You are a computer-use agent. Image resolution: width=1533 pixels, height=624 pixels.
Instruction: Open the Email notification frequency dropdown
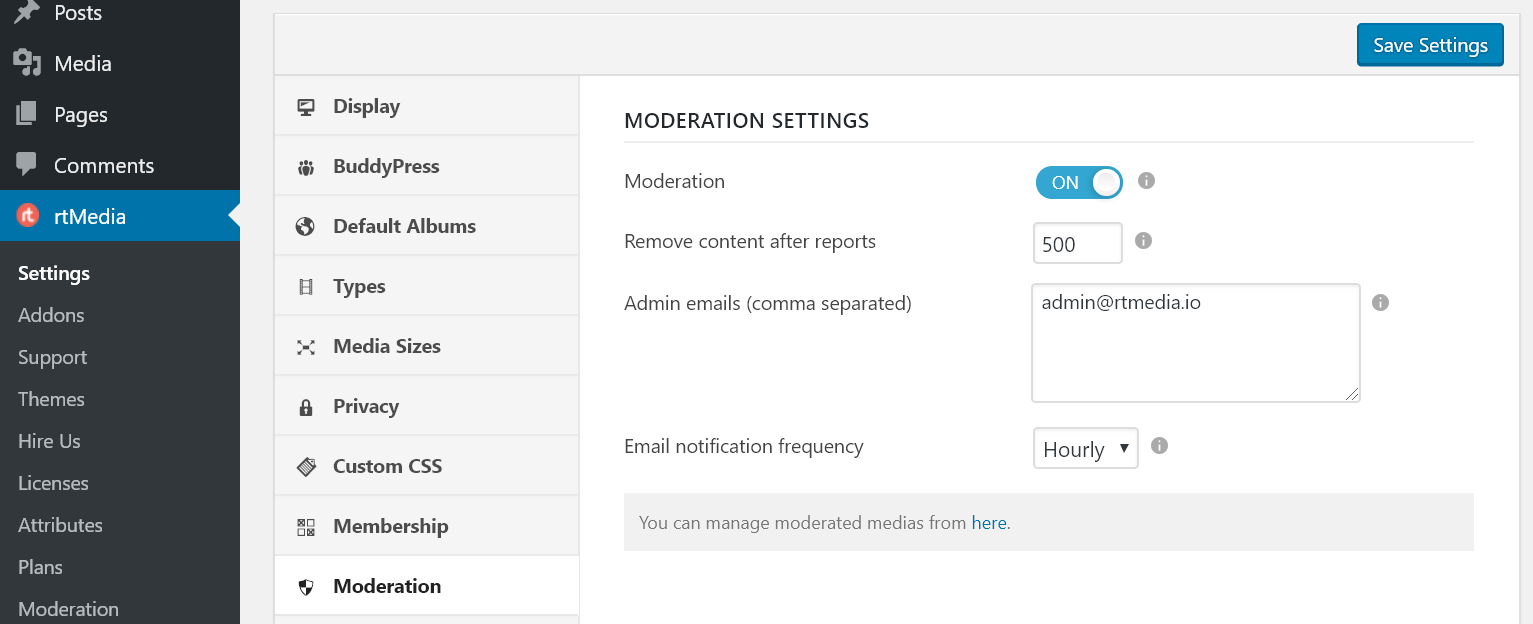pyautogui.click(x=1085, y=448)
